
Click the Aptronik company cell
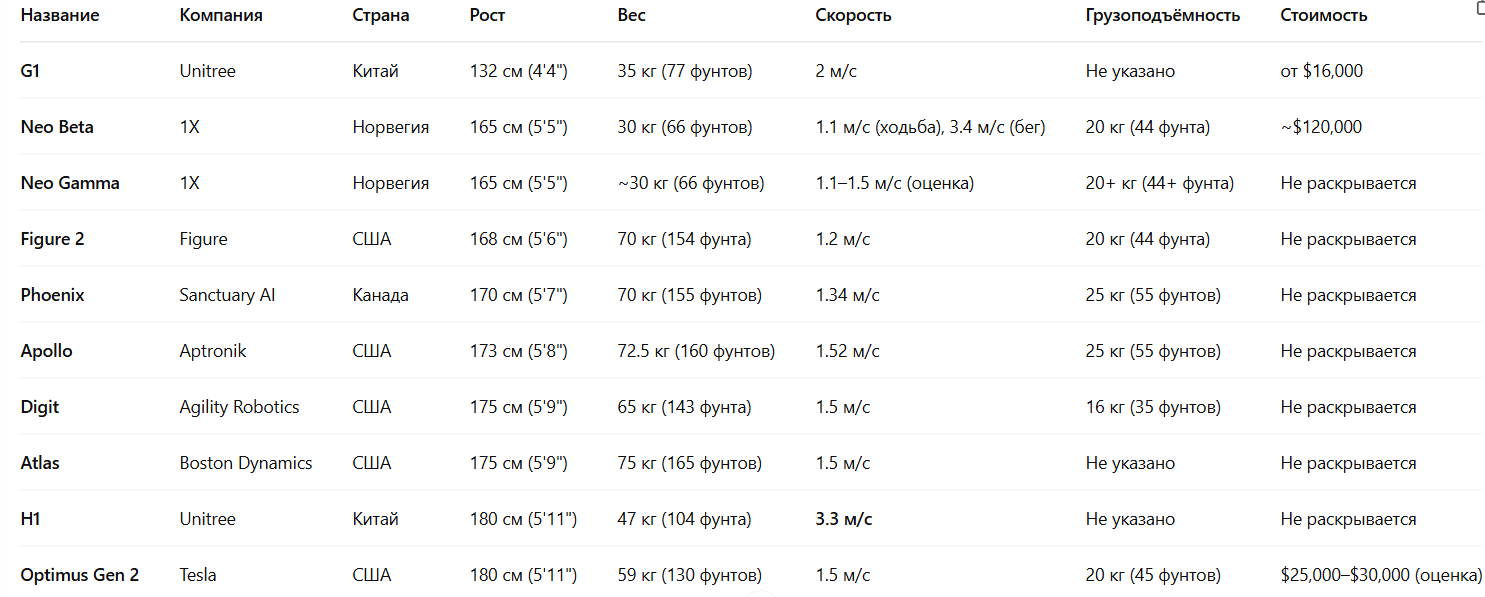(213, 351)
